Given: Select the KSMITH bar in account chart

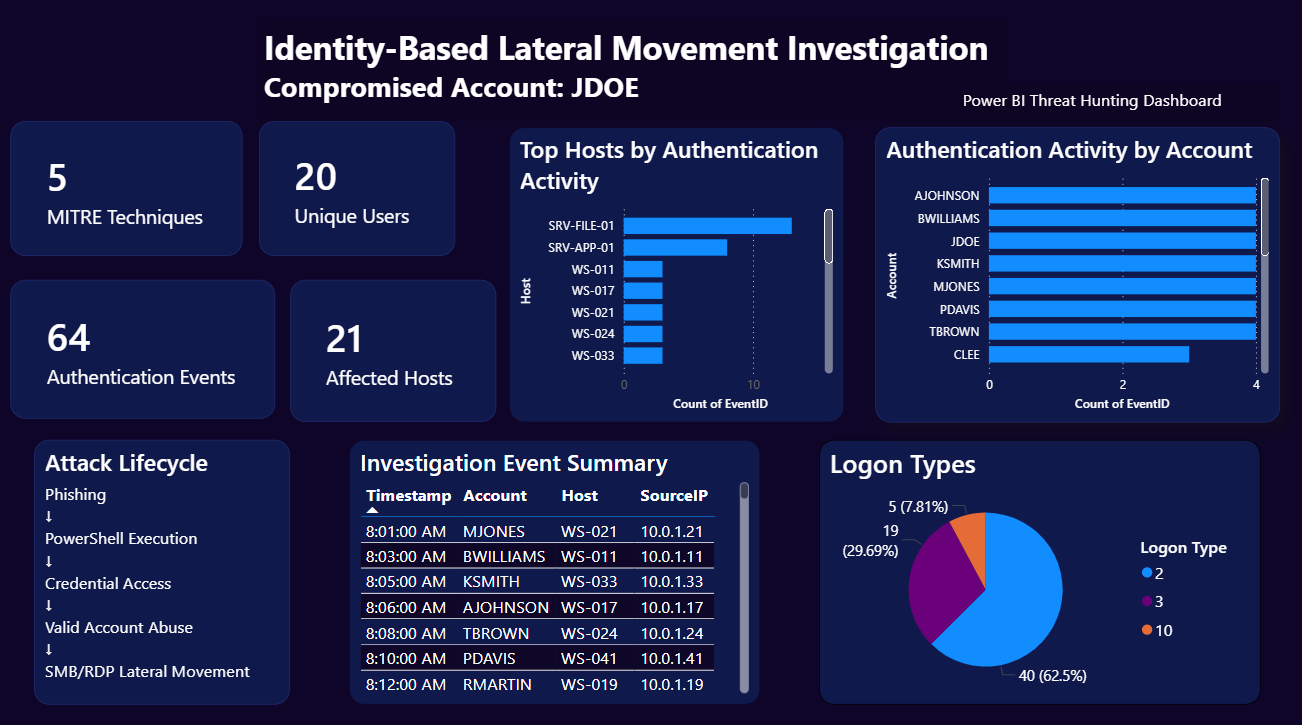Looking at the screenshot, I should pyautogui.click(x=1122, y=263).
